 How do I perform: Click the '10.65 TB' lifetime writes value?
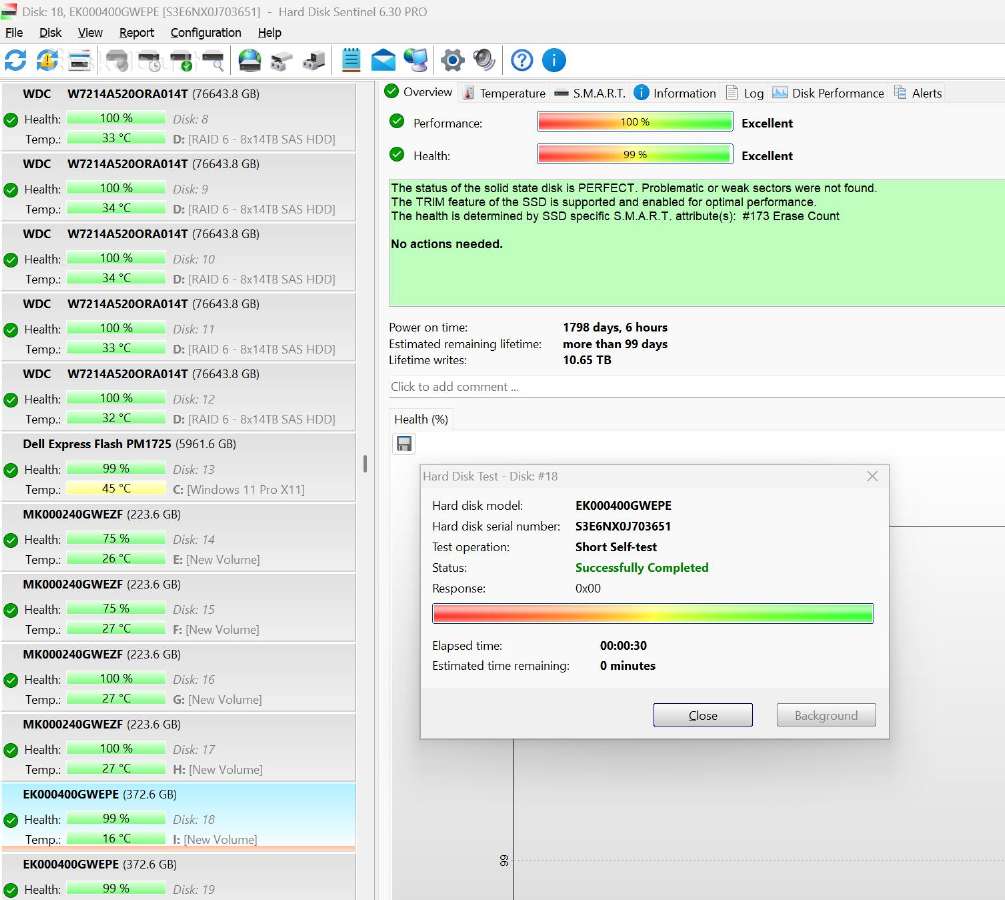(x=586, y=360)
